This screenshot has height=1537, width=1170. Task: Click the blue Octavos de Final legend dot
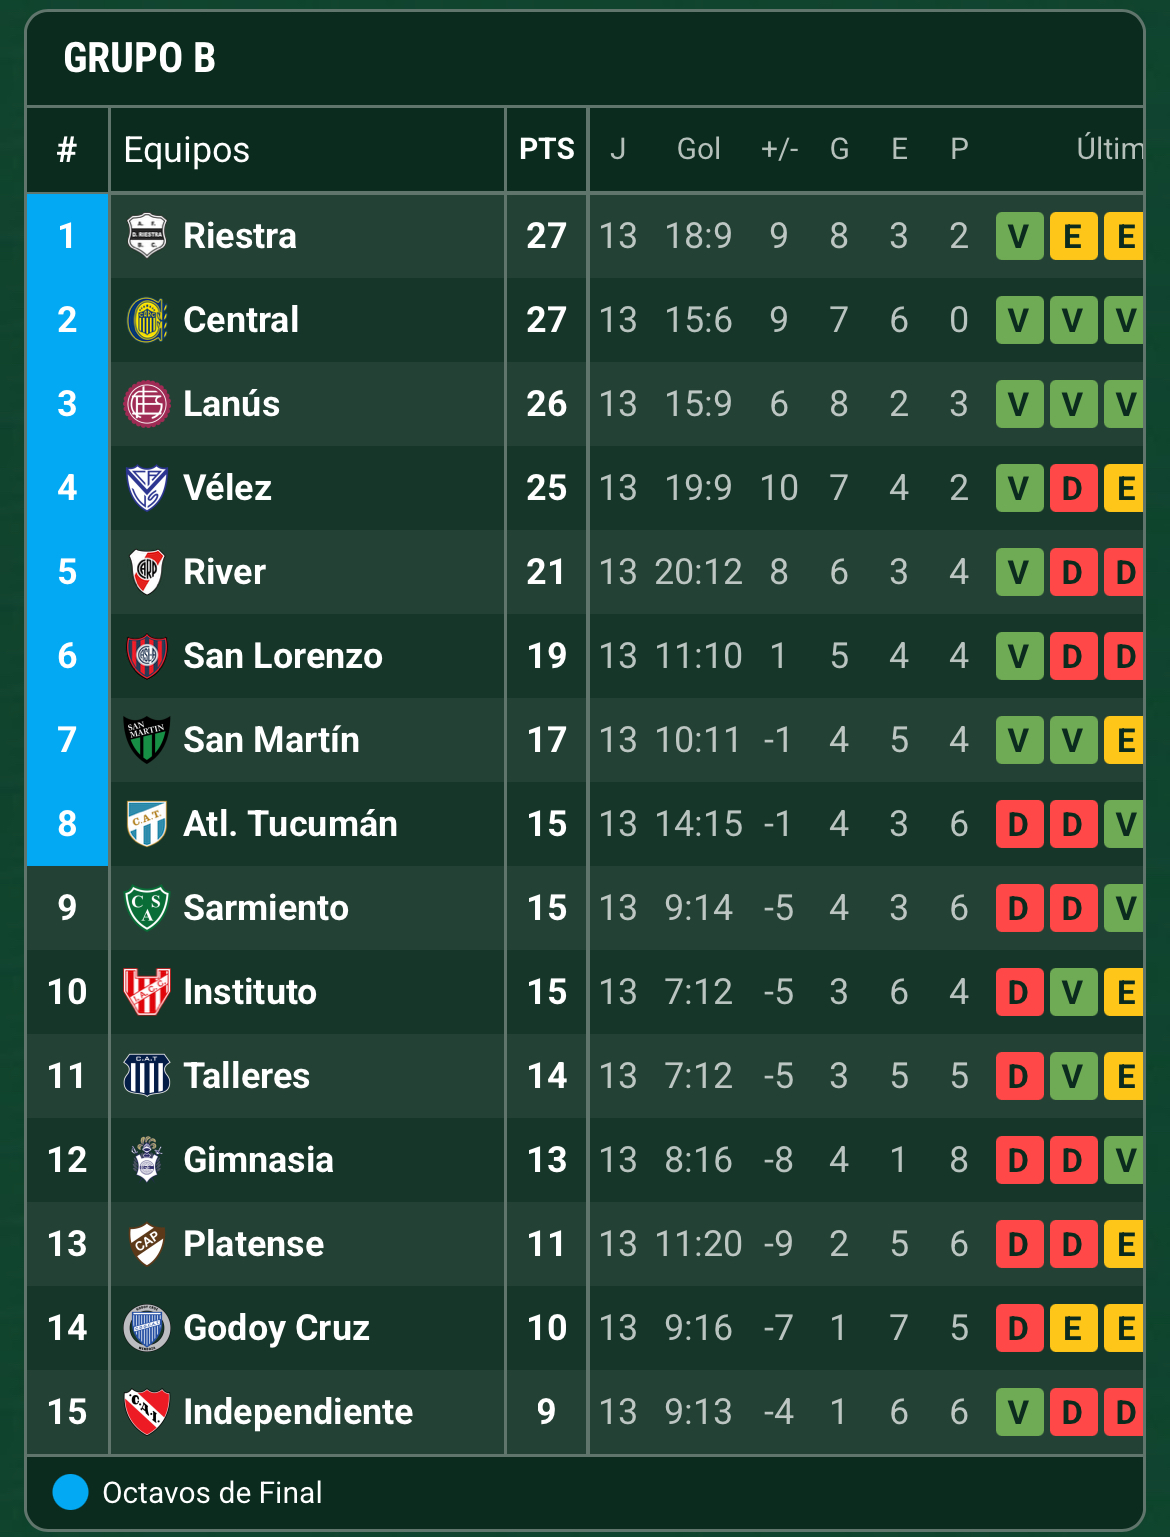(x=71, y=1492)
